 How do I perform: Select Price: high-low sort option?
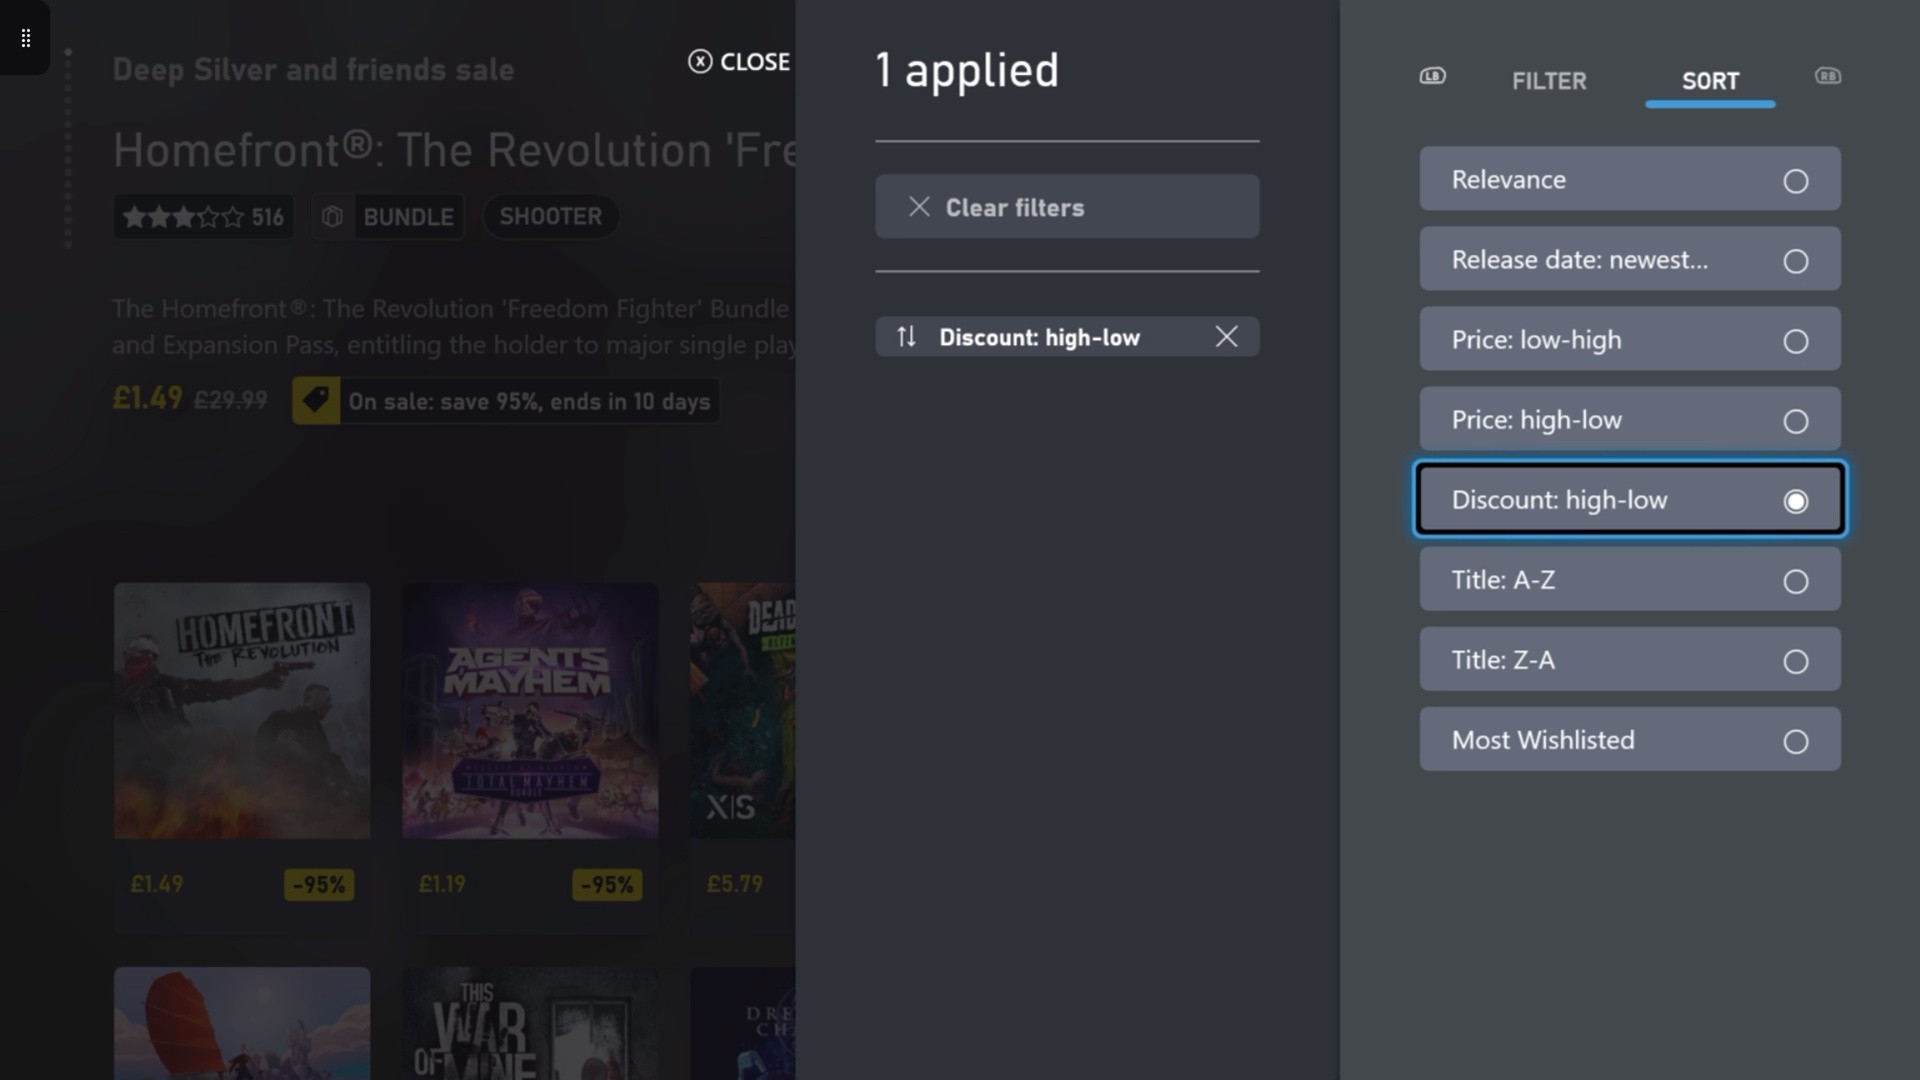coord(1629,420)
